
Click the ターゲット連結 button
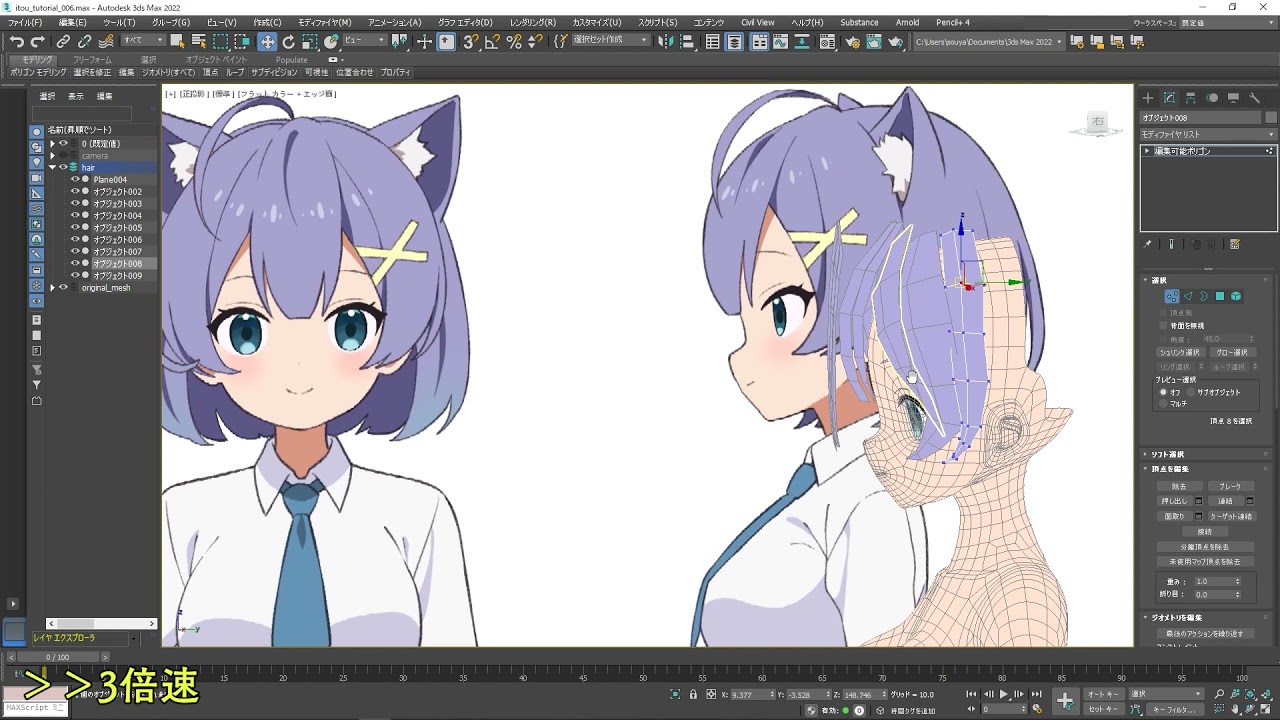click(1231, 516)
